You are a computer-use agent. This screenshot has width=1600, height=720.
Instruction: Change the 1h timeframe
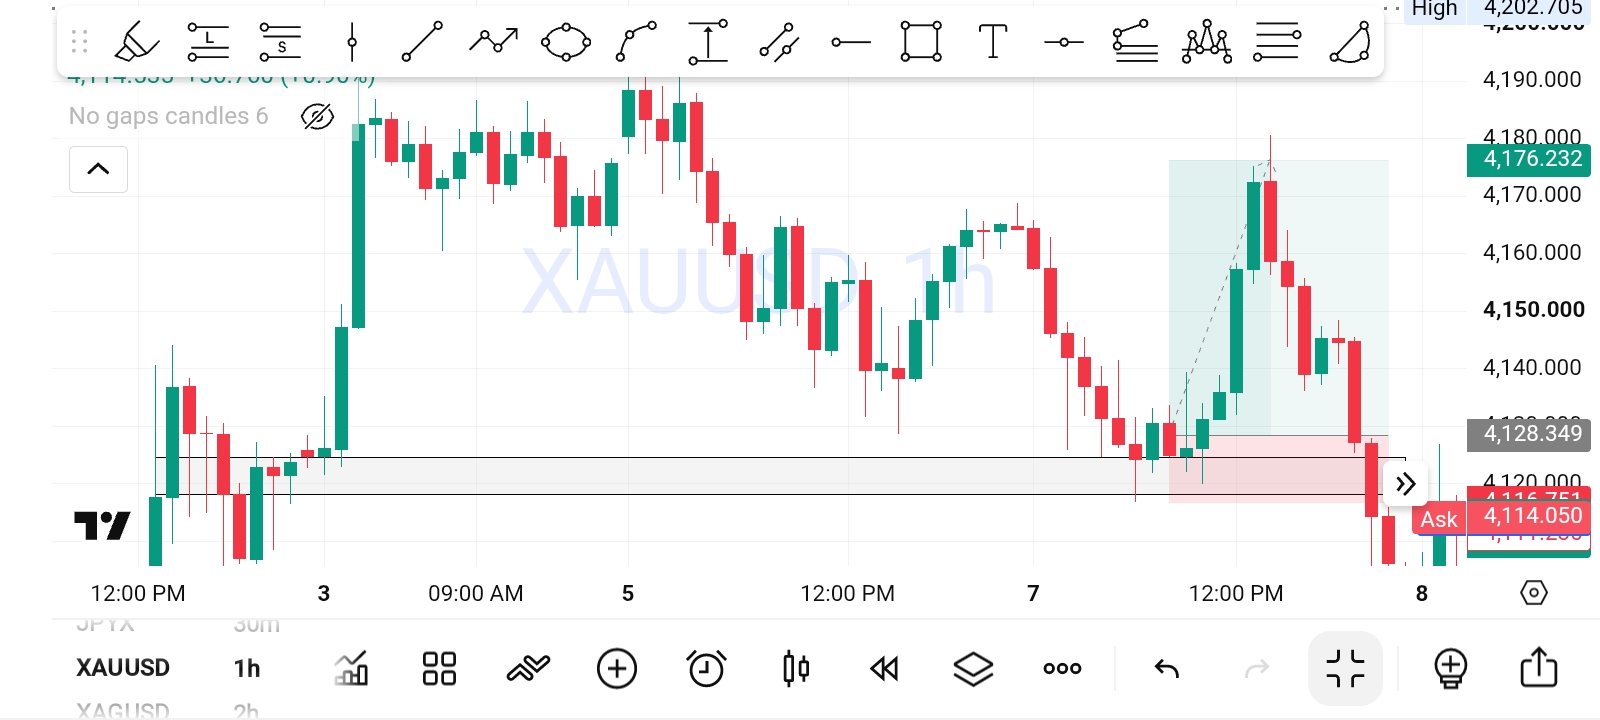pyautogui.click(x=247, y=668)
